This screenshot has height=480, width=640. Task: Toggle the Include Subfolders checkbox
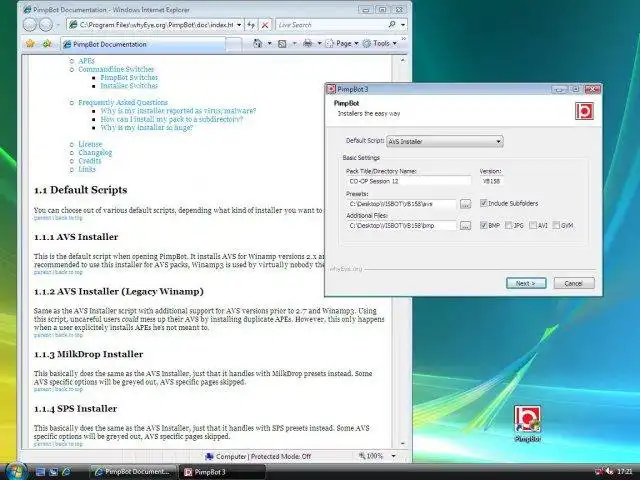coord(484,203)
